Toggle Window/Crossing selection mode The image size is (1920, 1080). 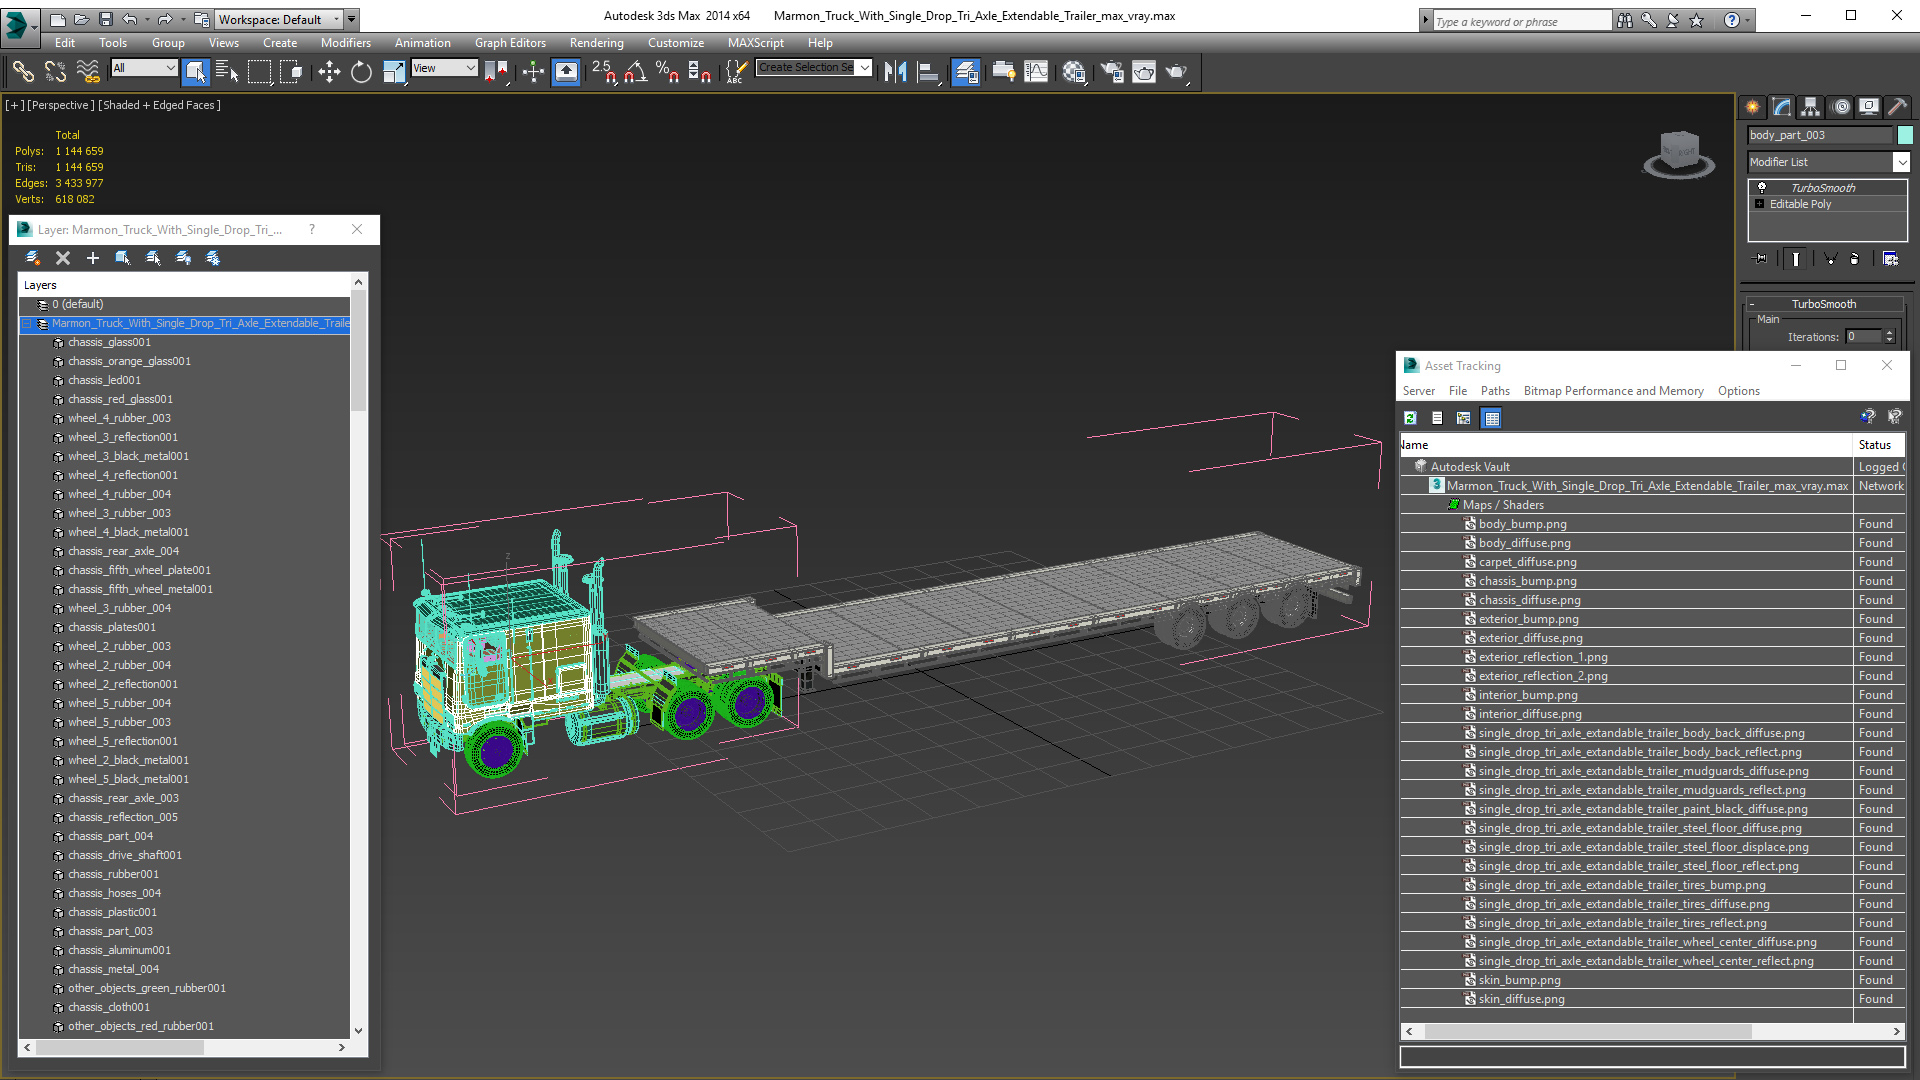[291, 71]
